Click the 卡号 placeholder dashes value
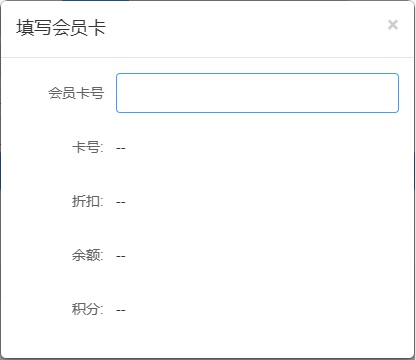This screenshot has height=360, width=416. click(x=121, y=148)
